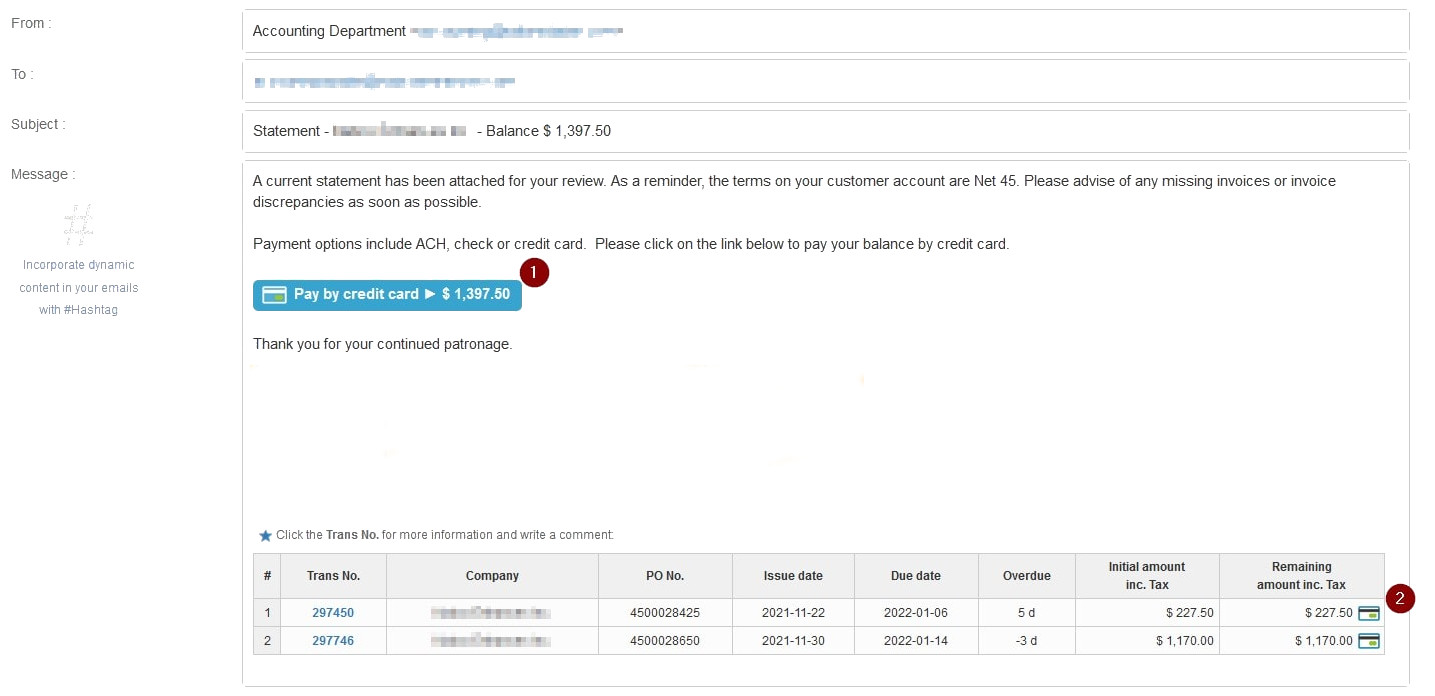The width and height of the screenshot is (1435, 696).
Task: Click the hashtag dynamic content icon
Action: click(78, 225)
